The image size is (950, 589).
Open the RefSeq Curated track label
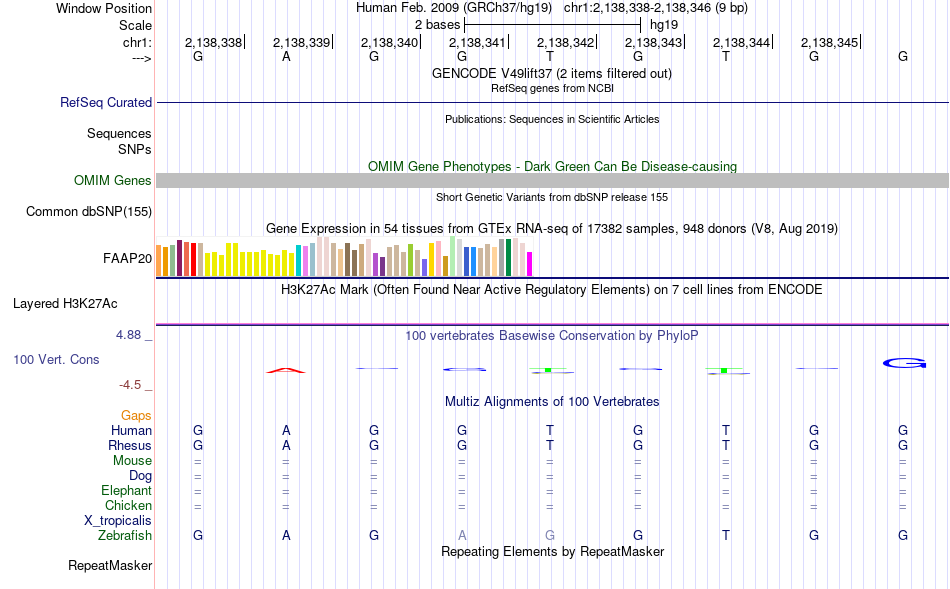[106, 102]
